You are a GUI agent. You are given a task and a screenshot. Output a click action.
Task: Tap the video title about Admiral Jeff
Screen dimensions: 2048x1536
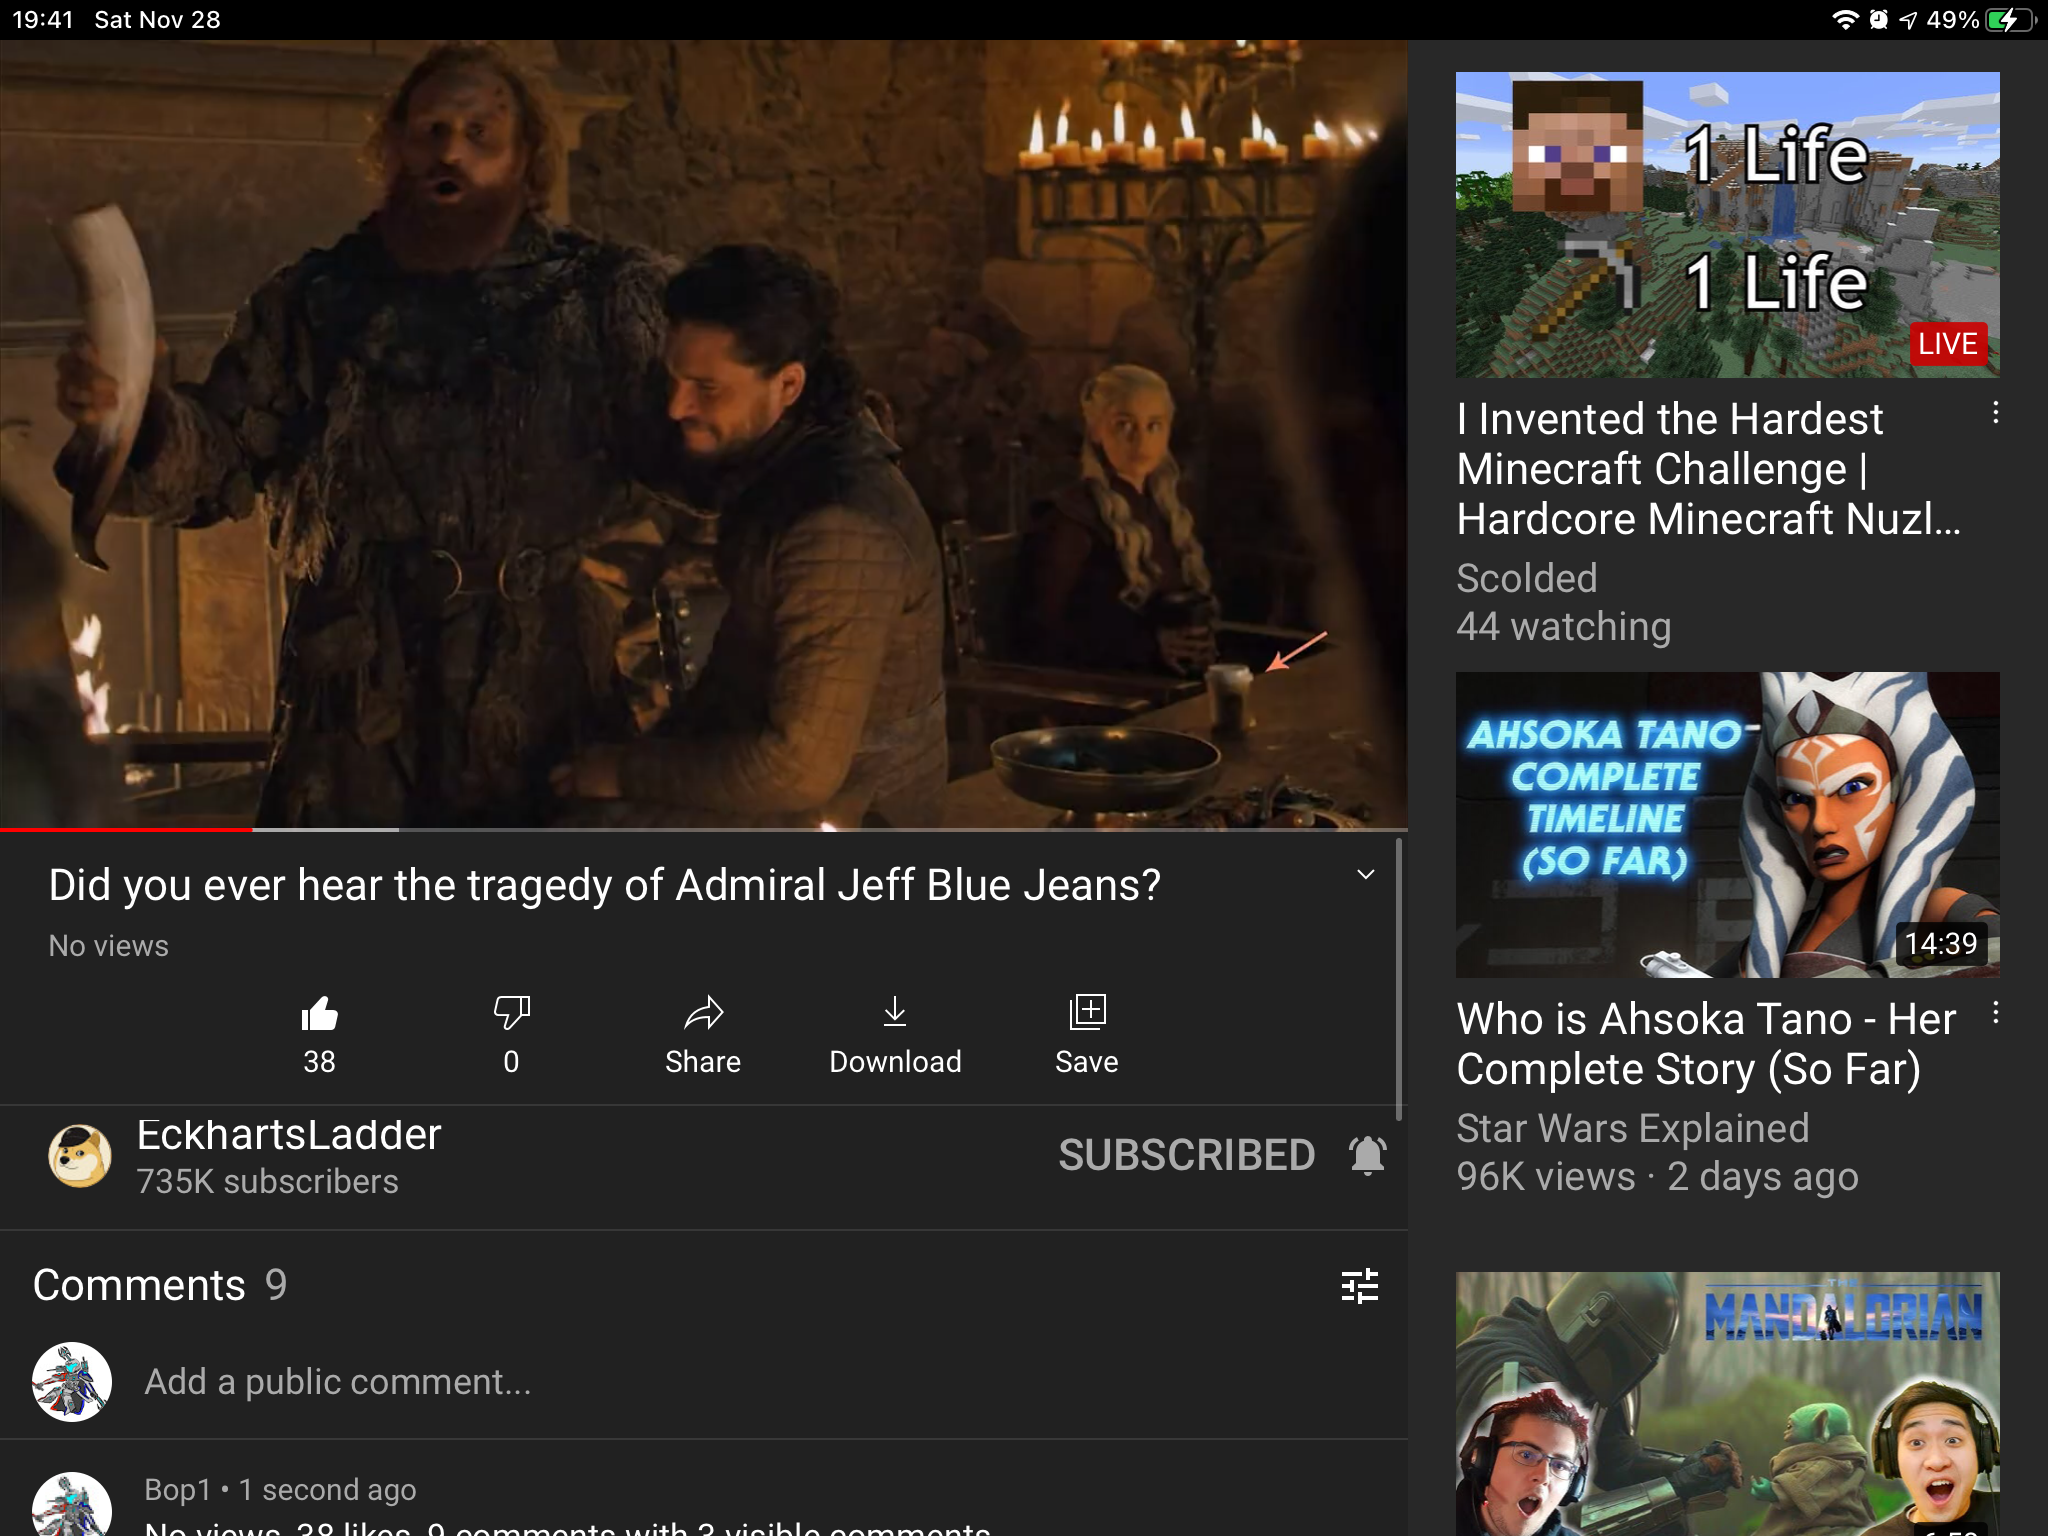[605, 885]
